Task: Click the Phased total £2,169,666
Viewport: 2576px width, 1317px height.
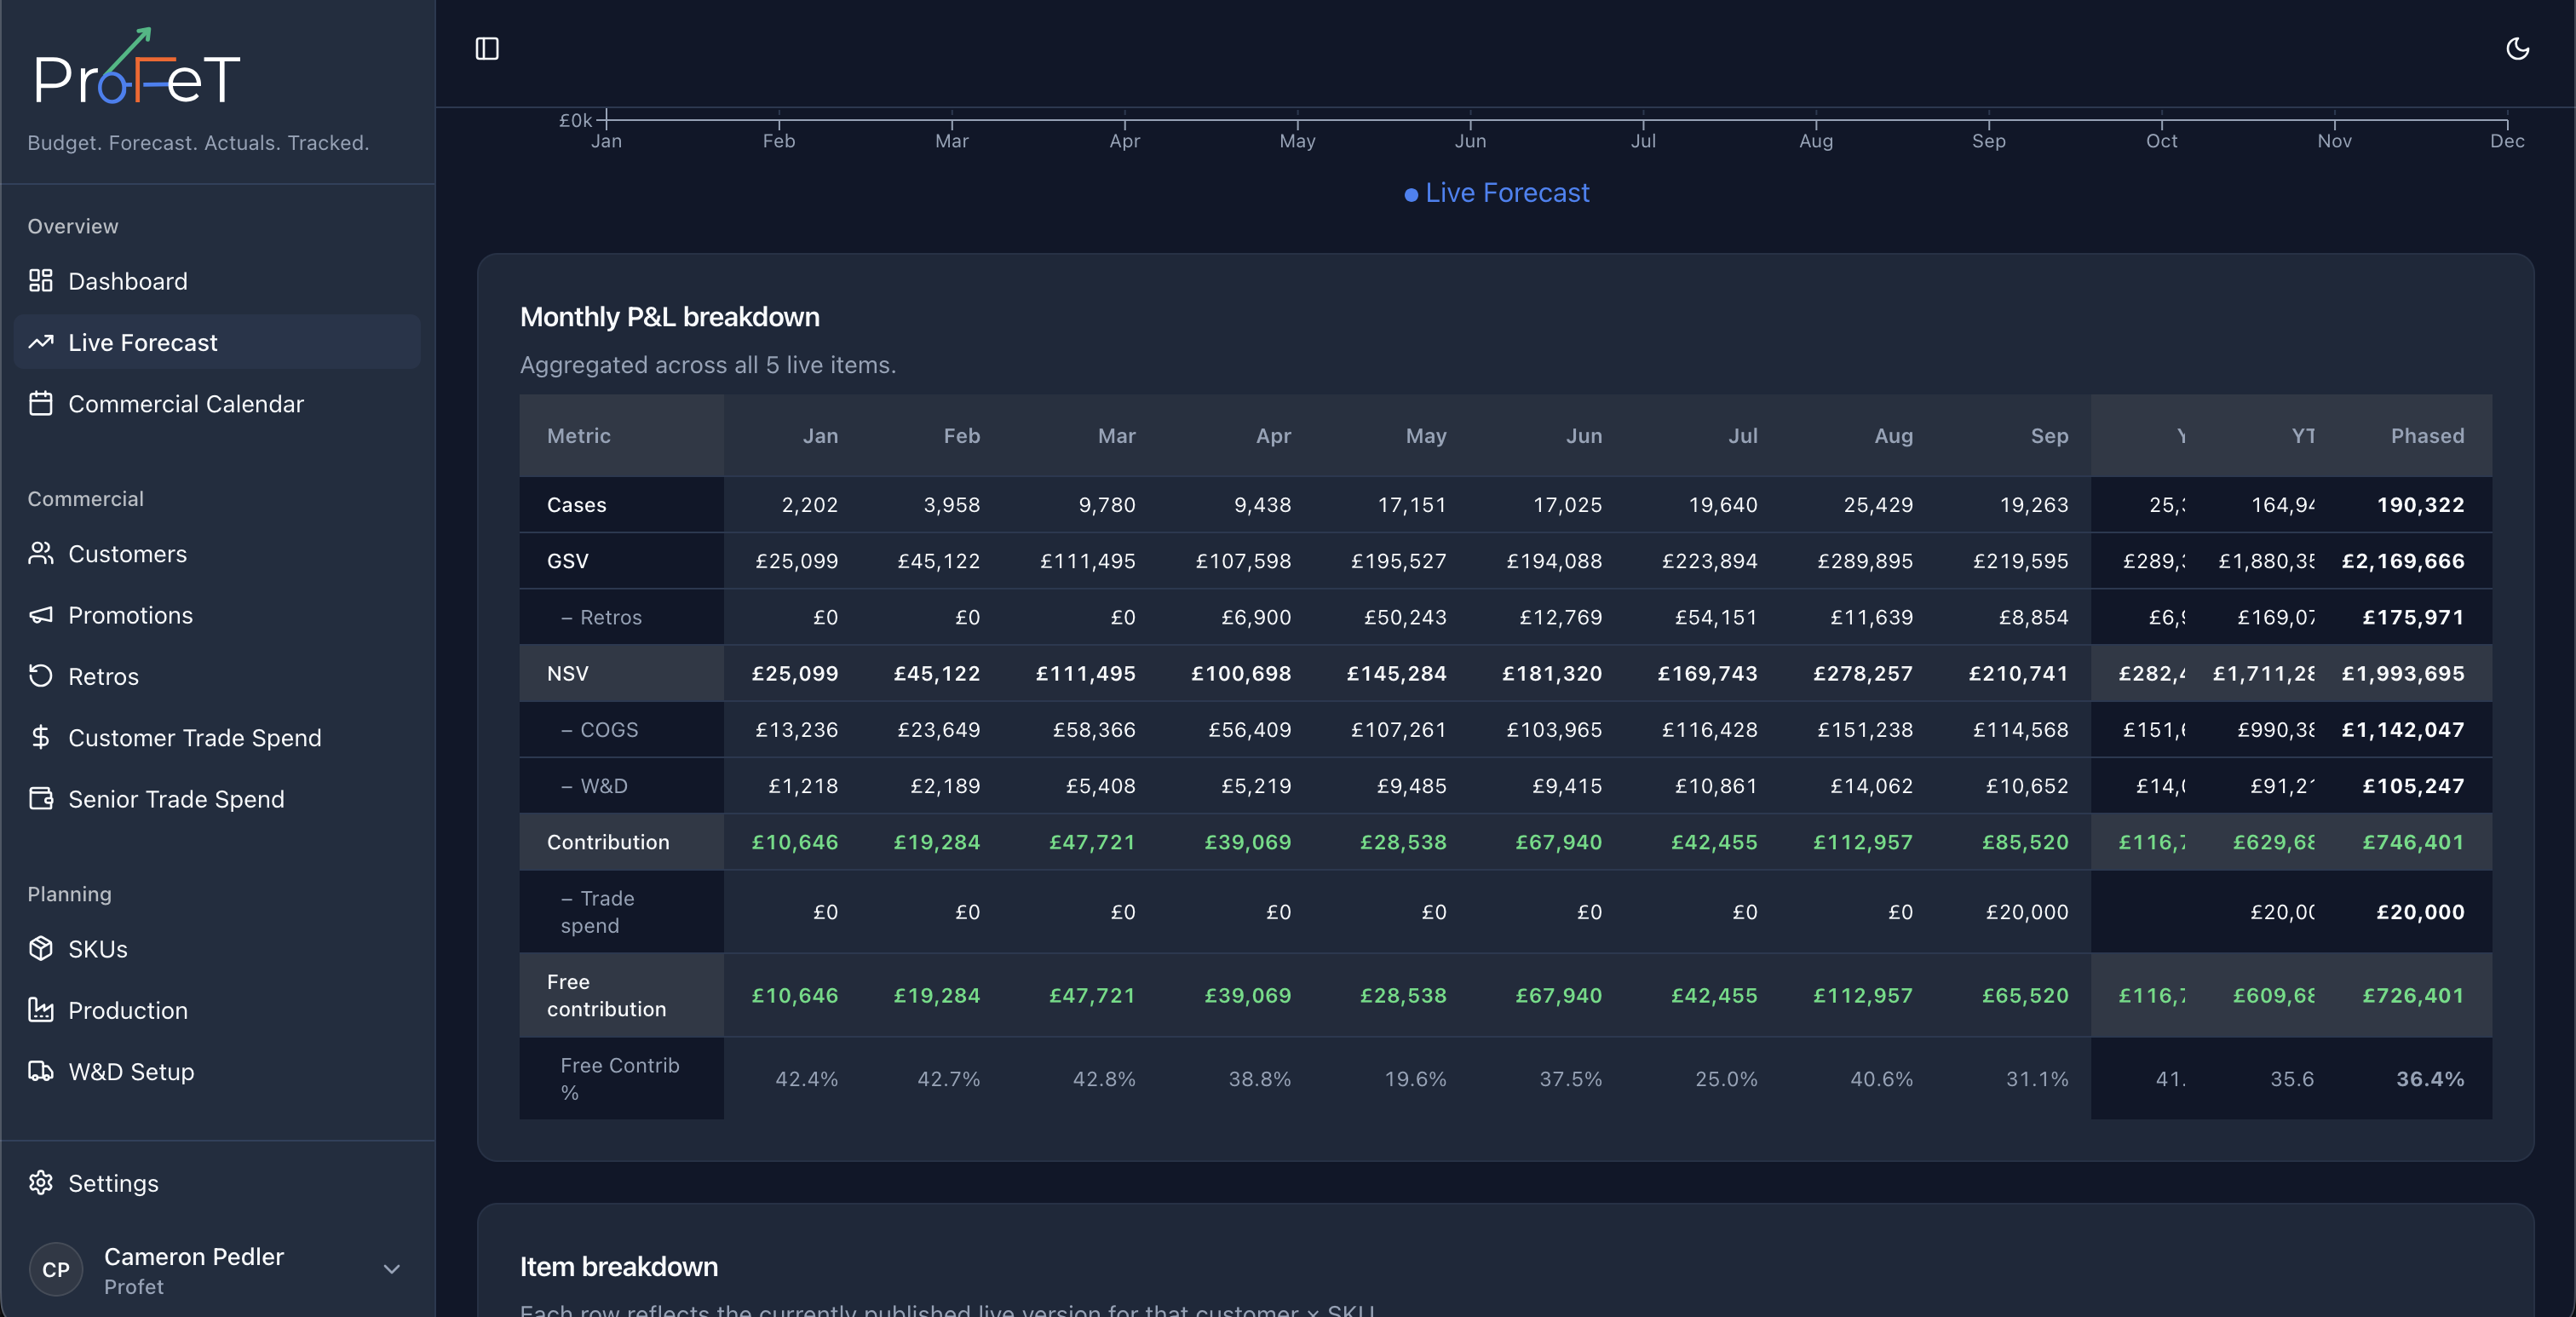Action: 2402,560
